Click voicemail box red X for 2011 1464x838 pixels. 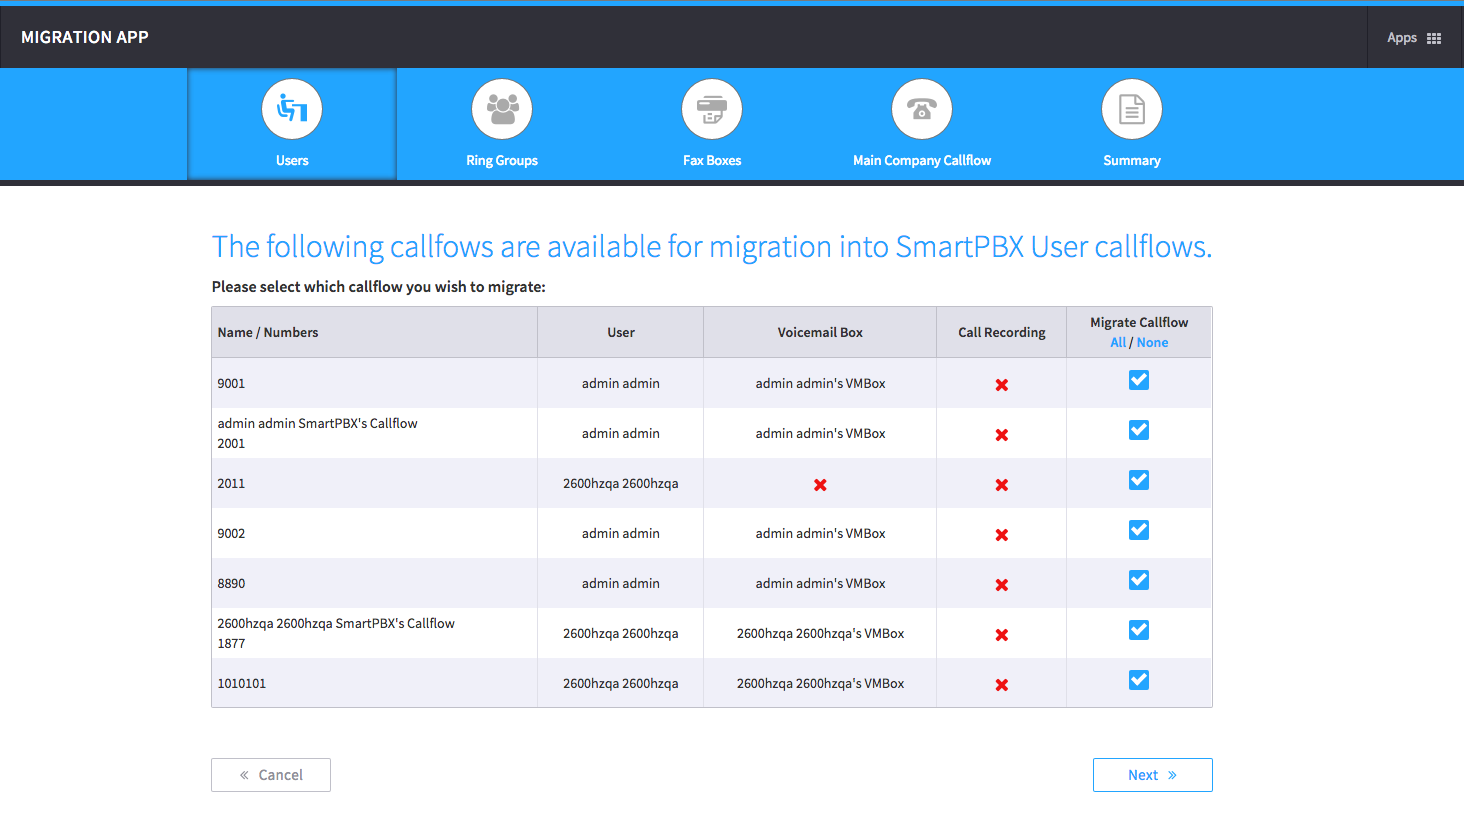(x=820, y=485)
